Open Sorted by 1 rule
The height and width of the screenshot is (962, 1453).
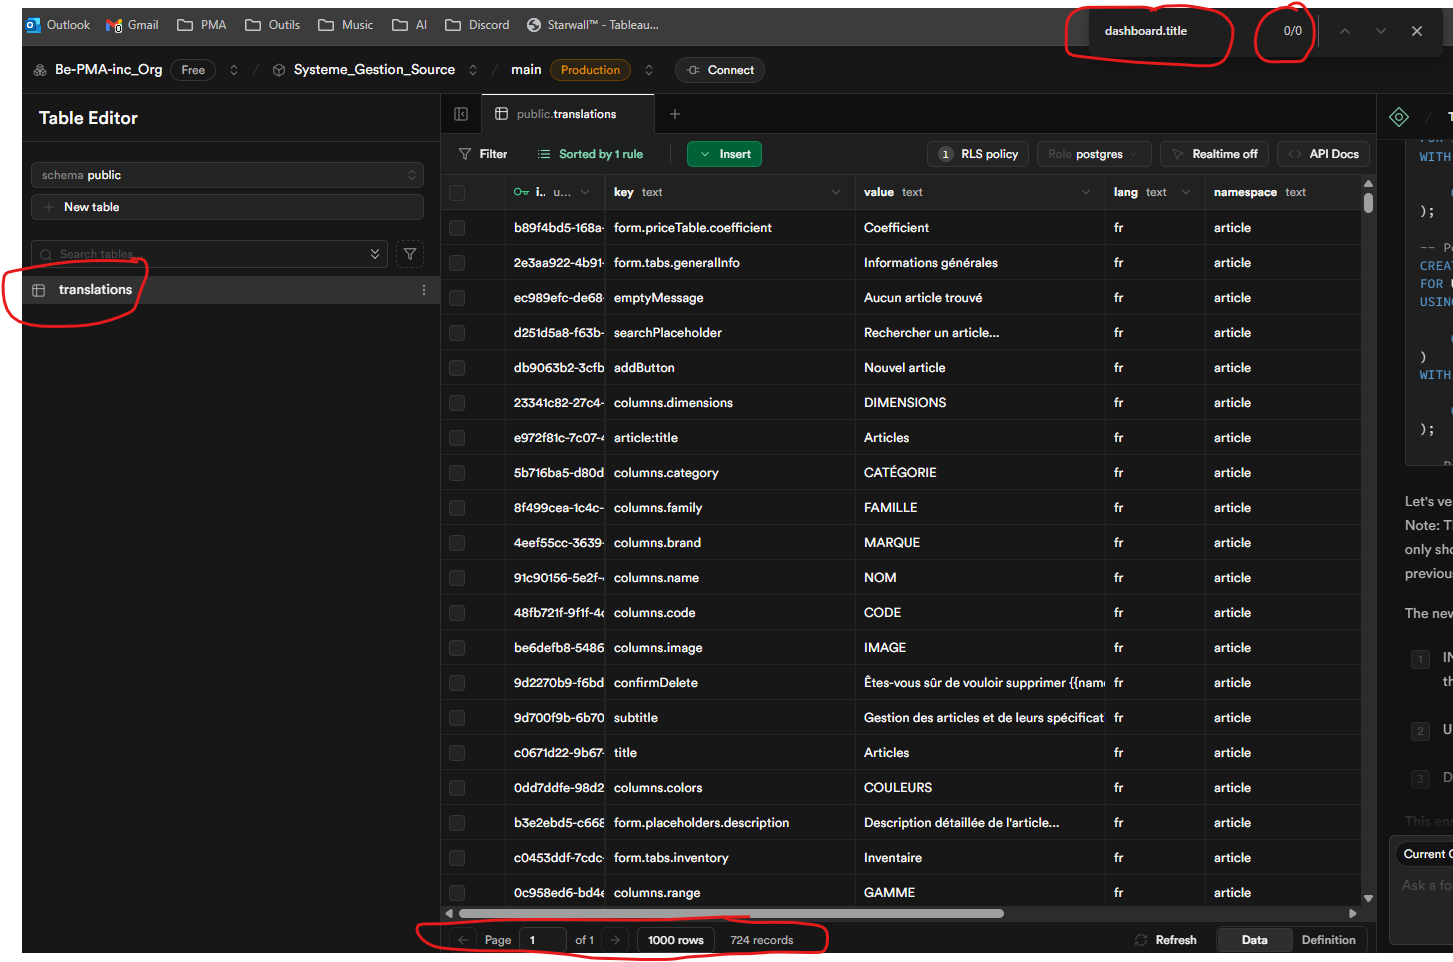590,154
